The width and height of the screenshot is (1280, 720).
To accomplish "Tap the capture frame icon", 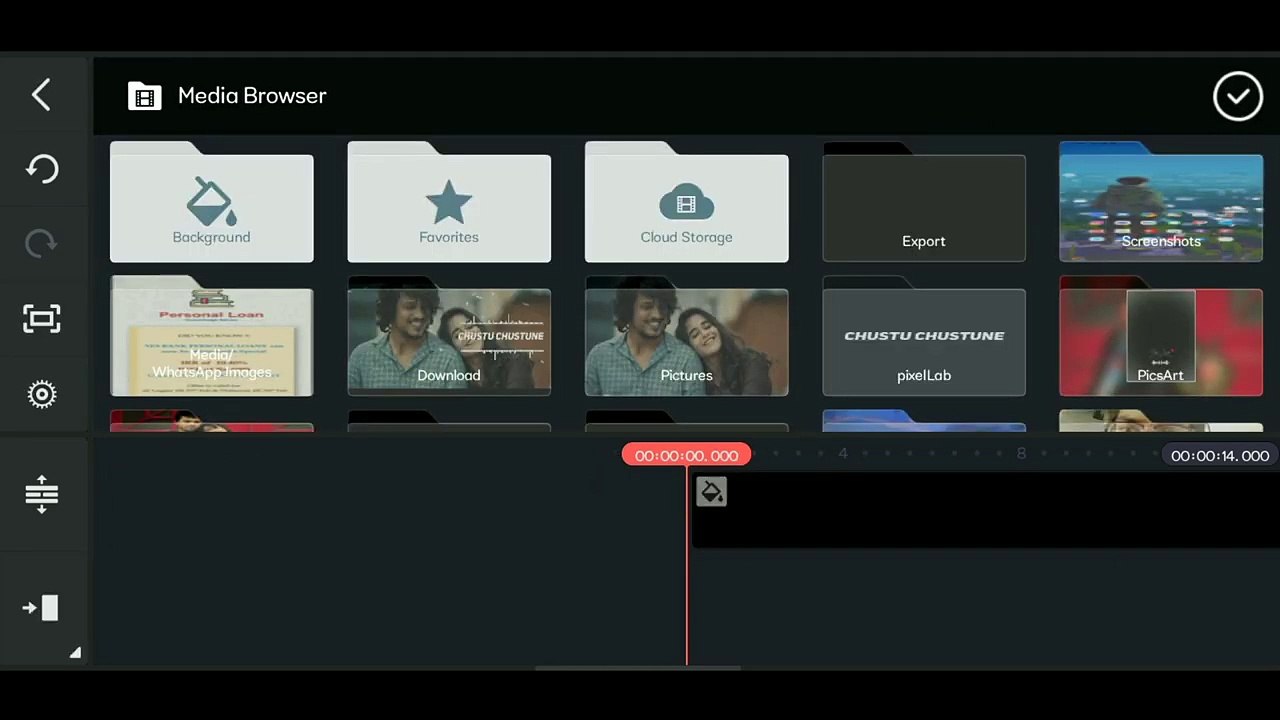I will pos(42,319).
